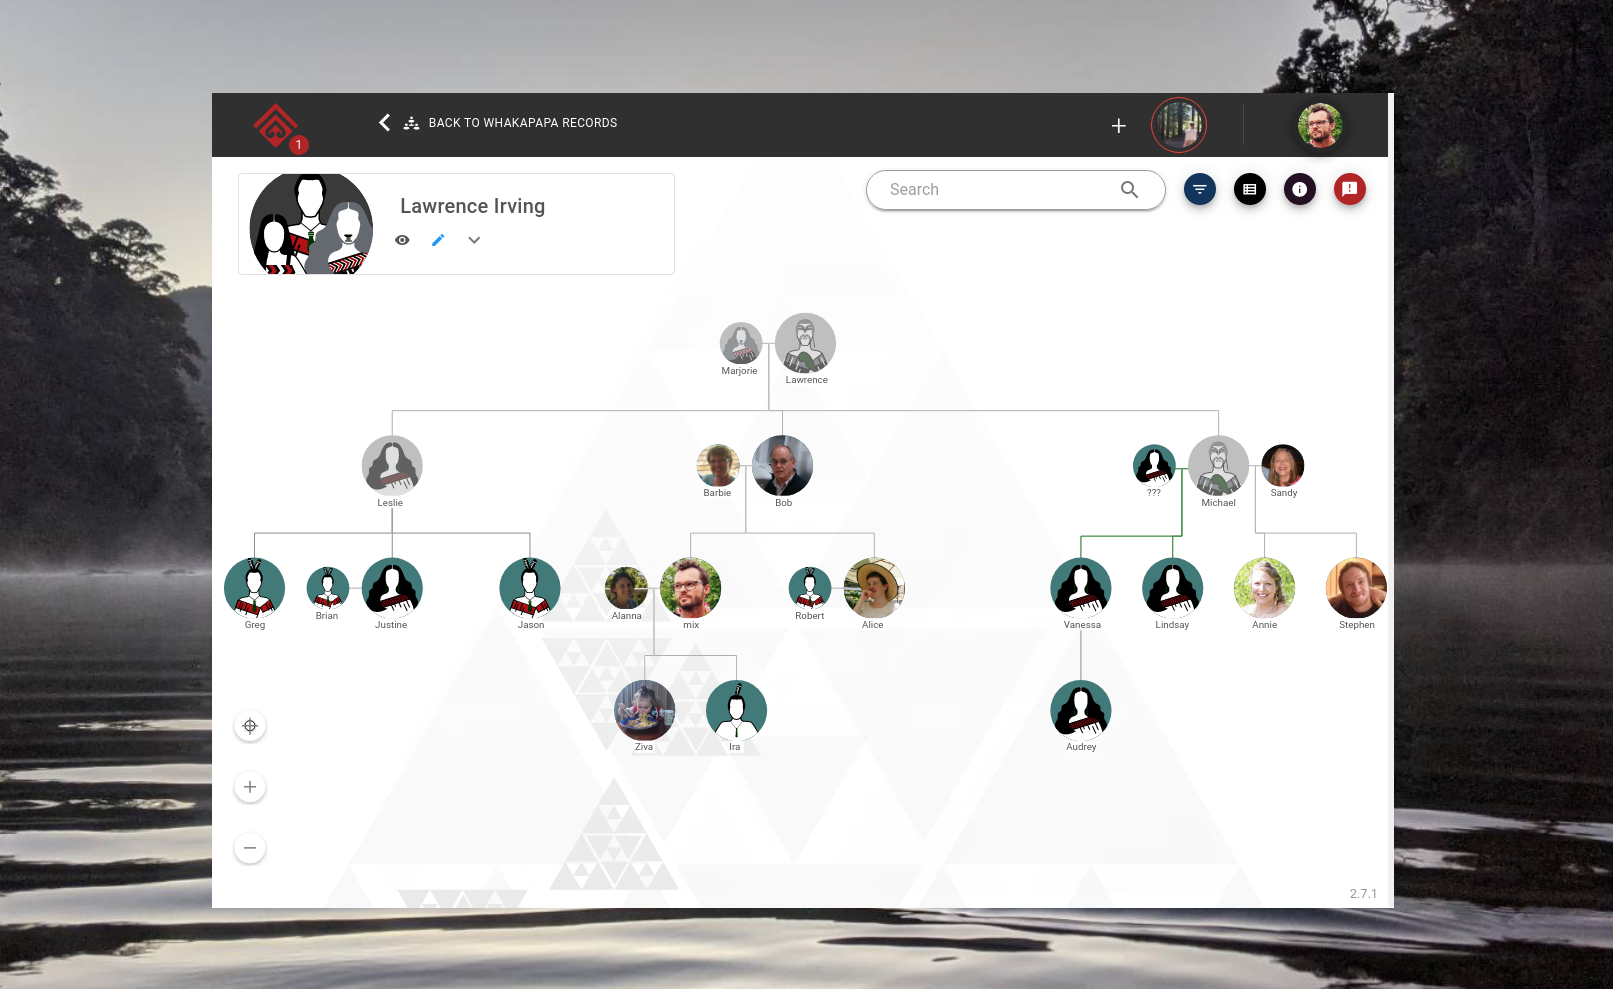Screen dimensions: 1613x989
Task: Select the Robert node
Action: point(810,588)
